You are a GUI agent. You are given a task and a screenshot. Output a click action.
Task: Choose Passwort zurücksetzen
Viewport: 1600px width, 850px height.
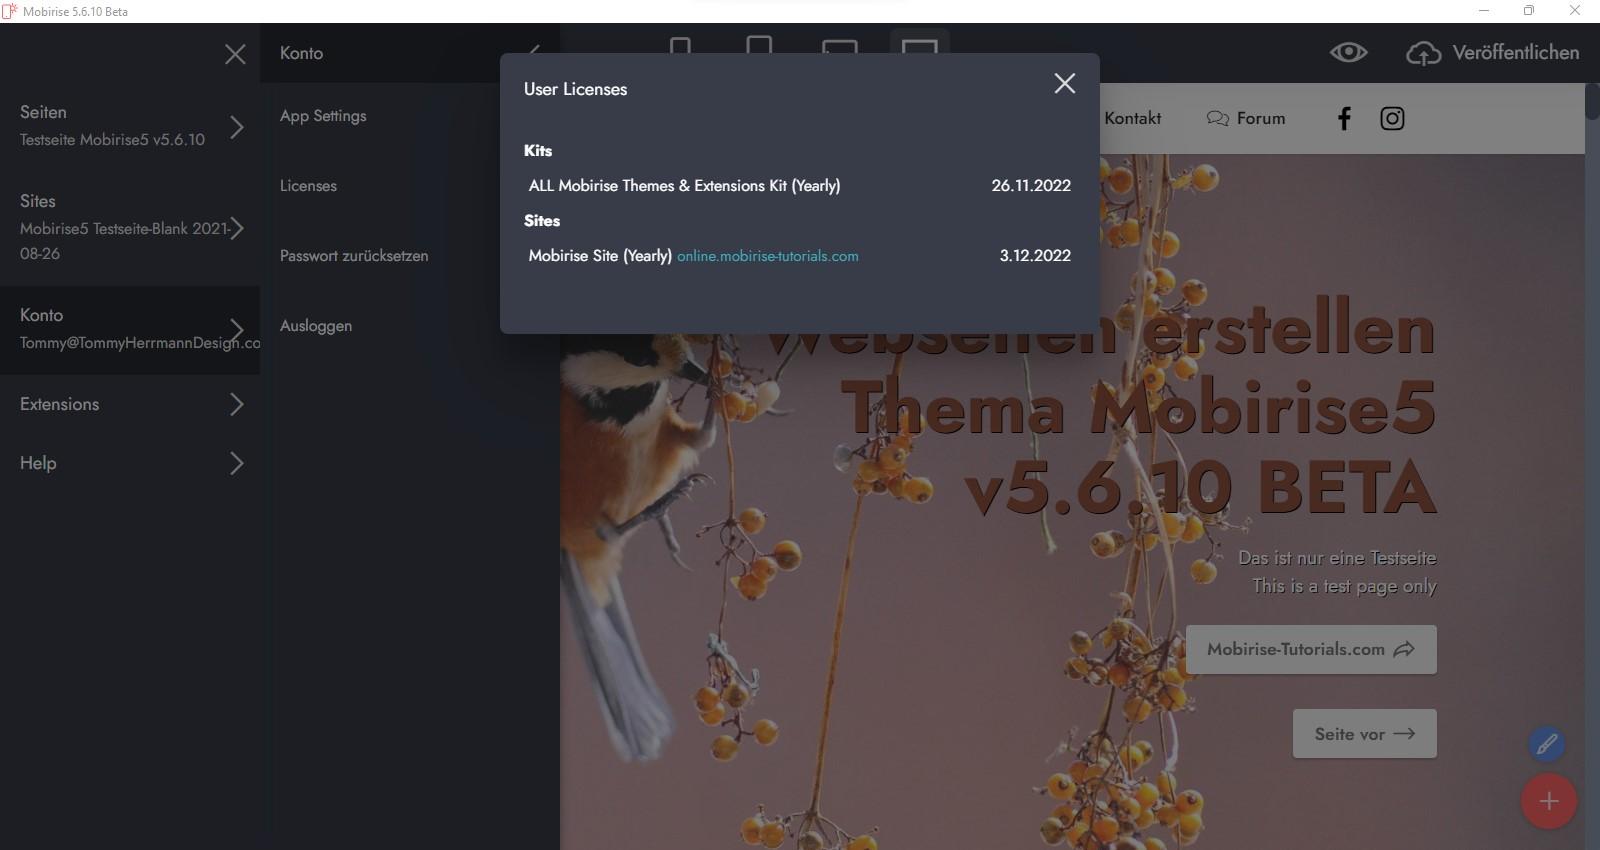(x=354, y=256)
